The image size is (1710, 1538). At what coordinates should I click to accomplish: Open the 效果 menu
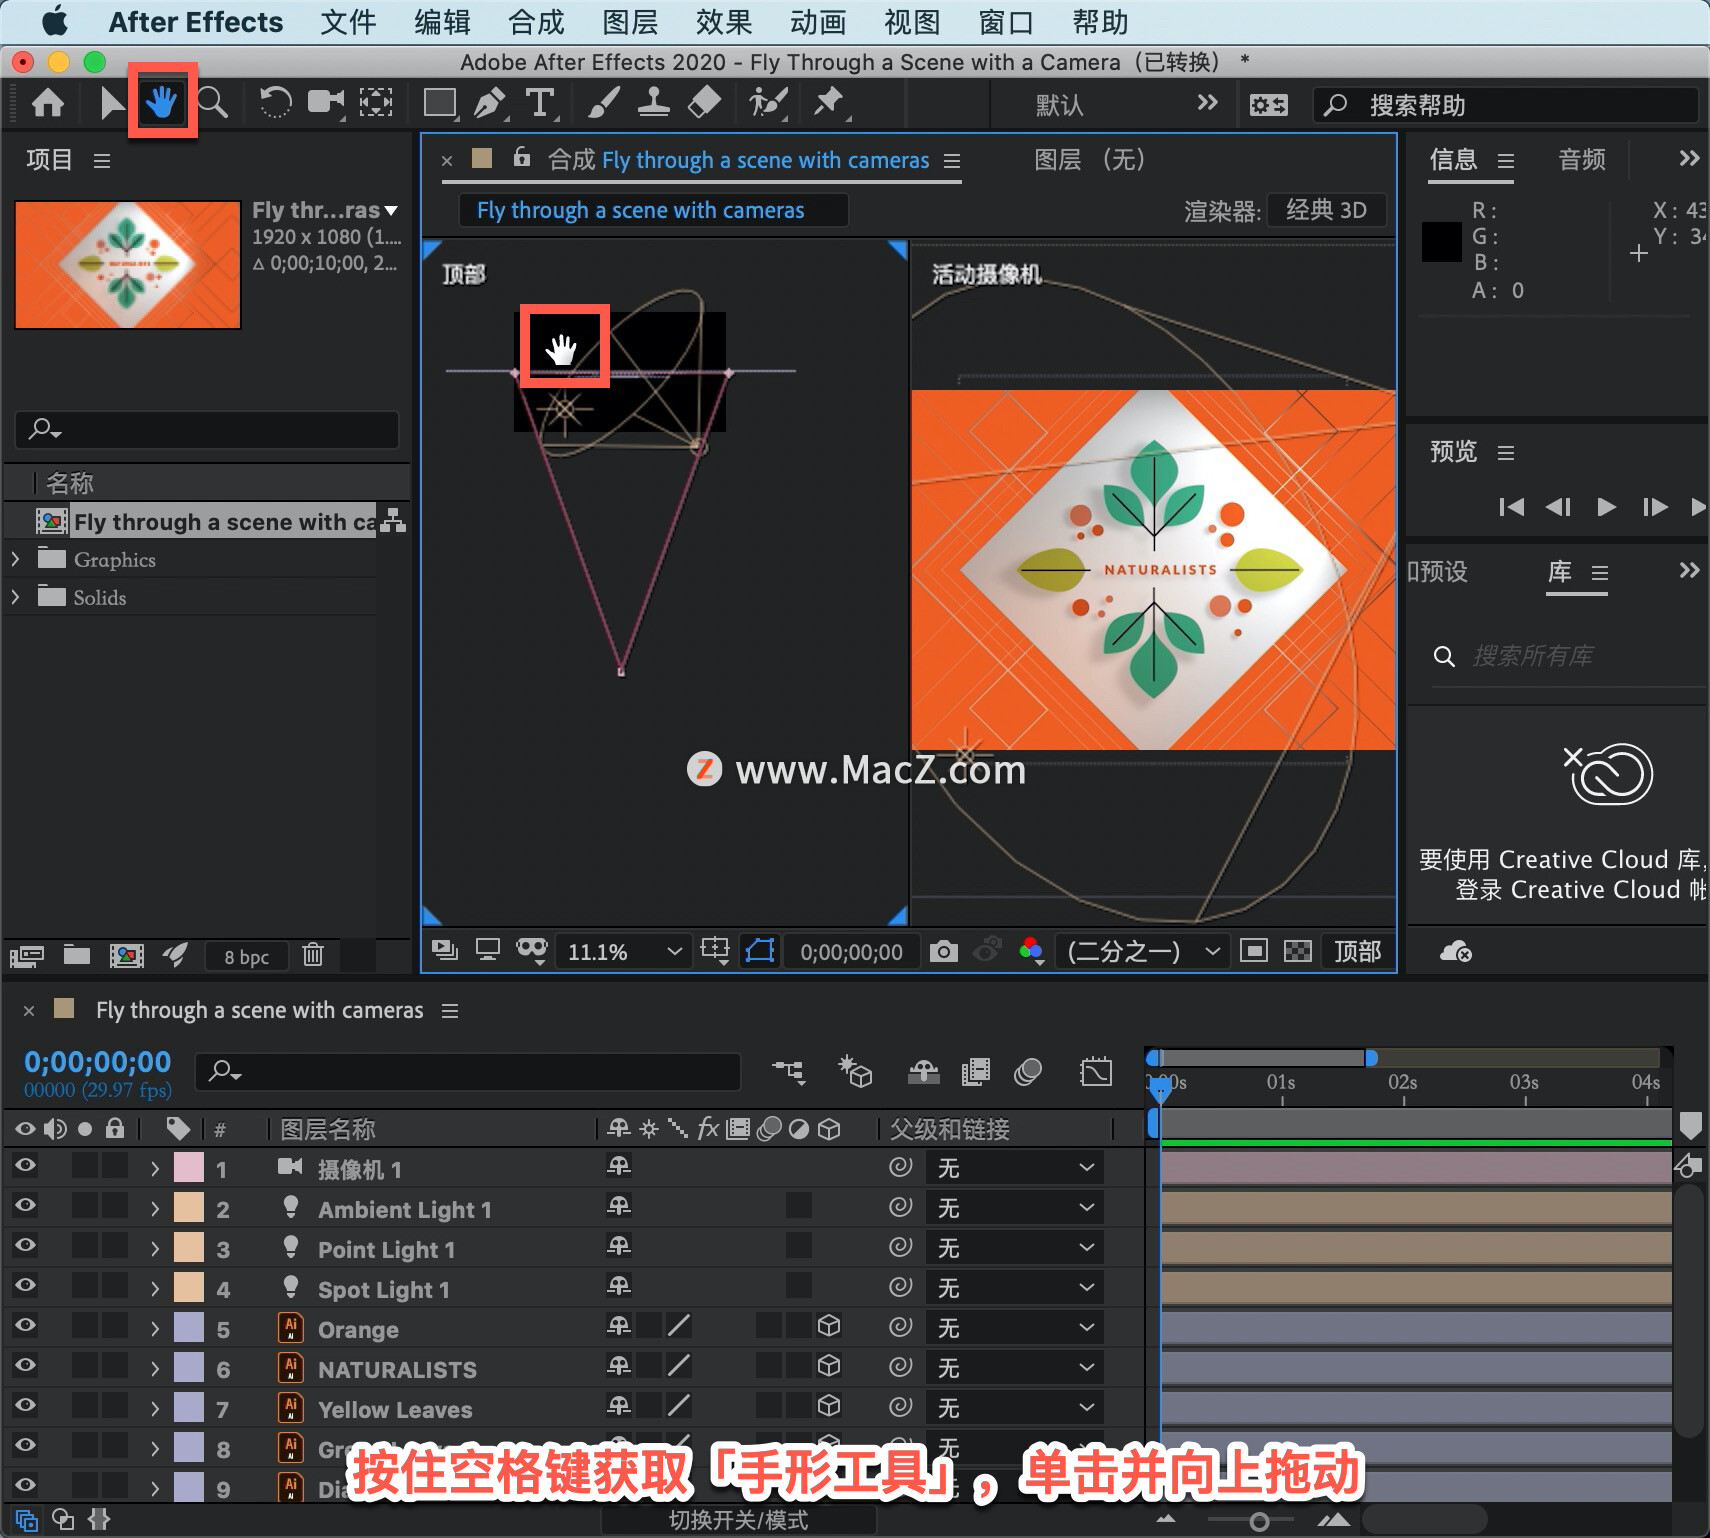pos(724,22)
